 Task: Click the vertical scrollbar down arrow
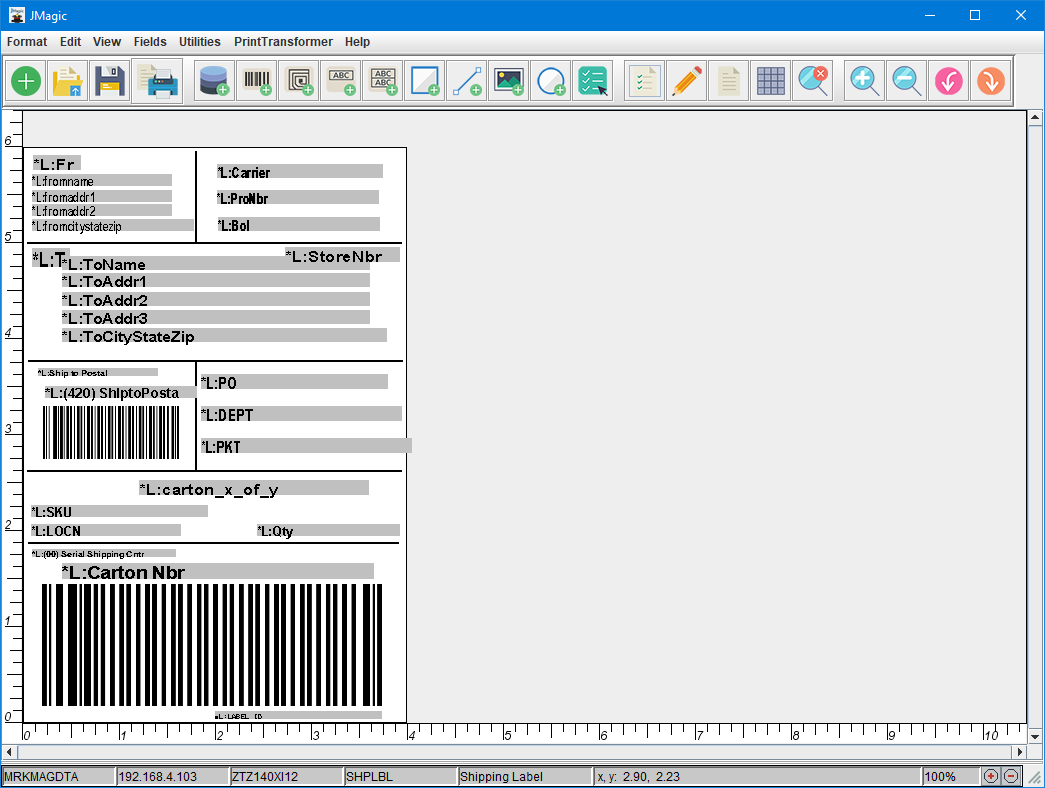click(1035, 737)
